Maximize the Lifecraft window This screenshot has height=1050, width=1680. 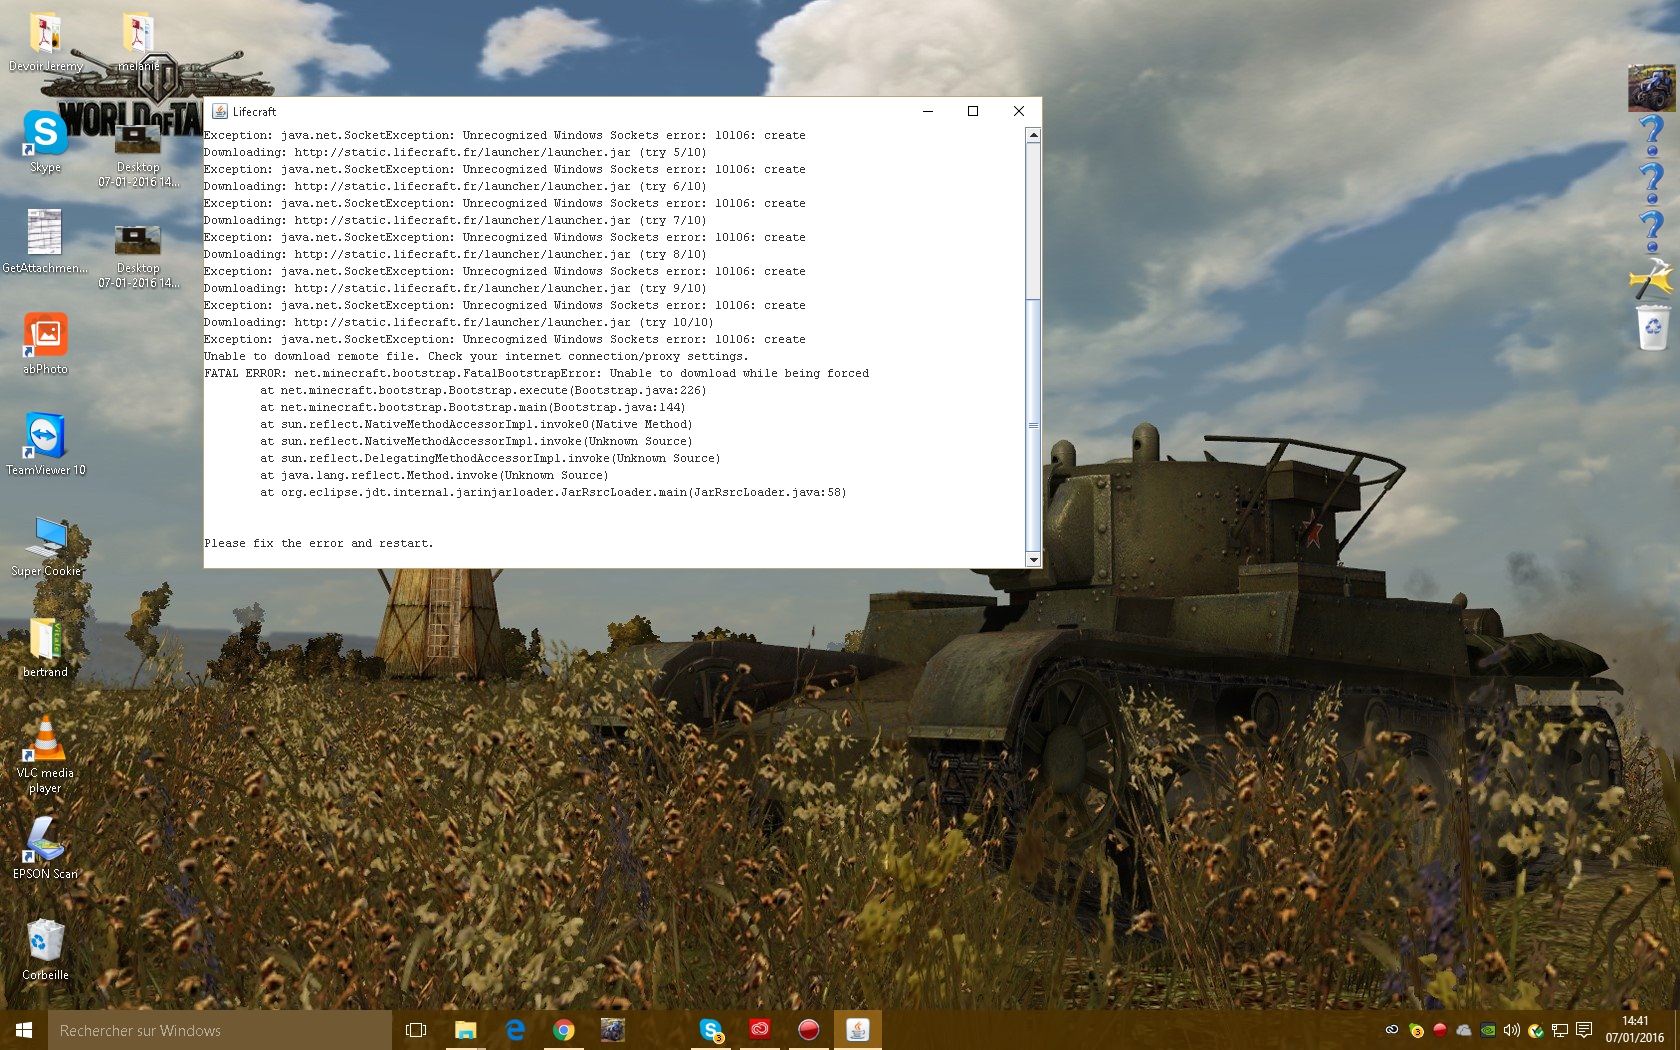(973, 111)
